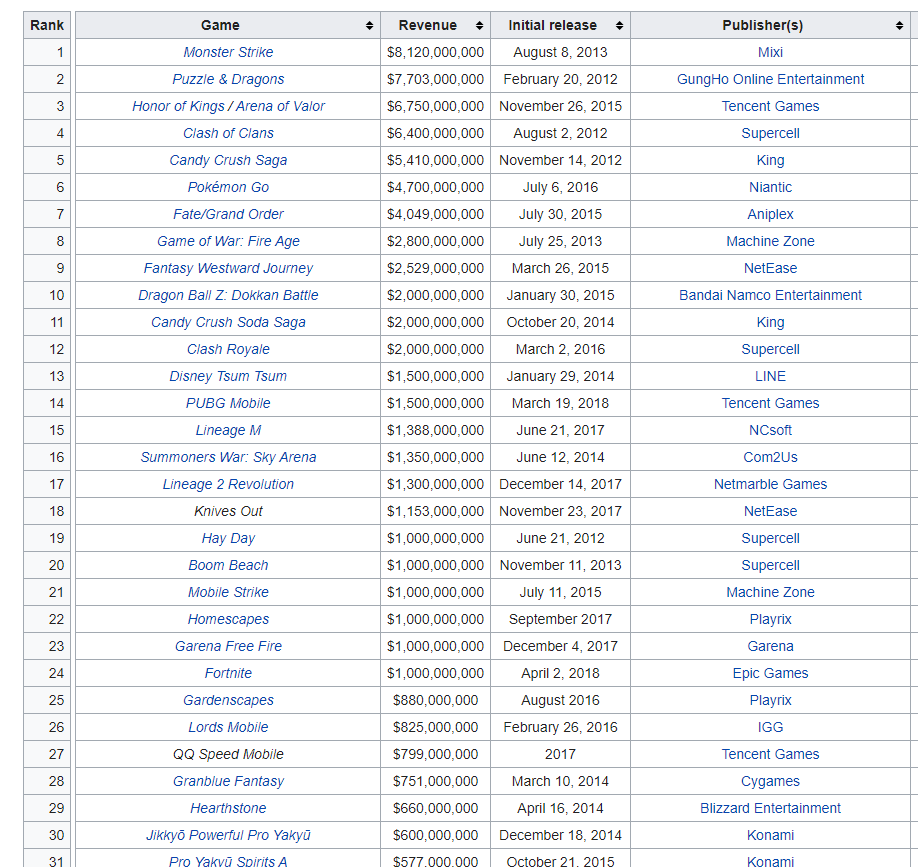Screen dimensions: 918x867
Task: Select the QQ Speed Mobile cell
Action: click(228, 752)
